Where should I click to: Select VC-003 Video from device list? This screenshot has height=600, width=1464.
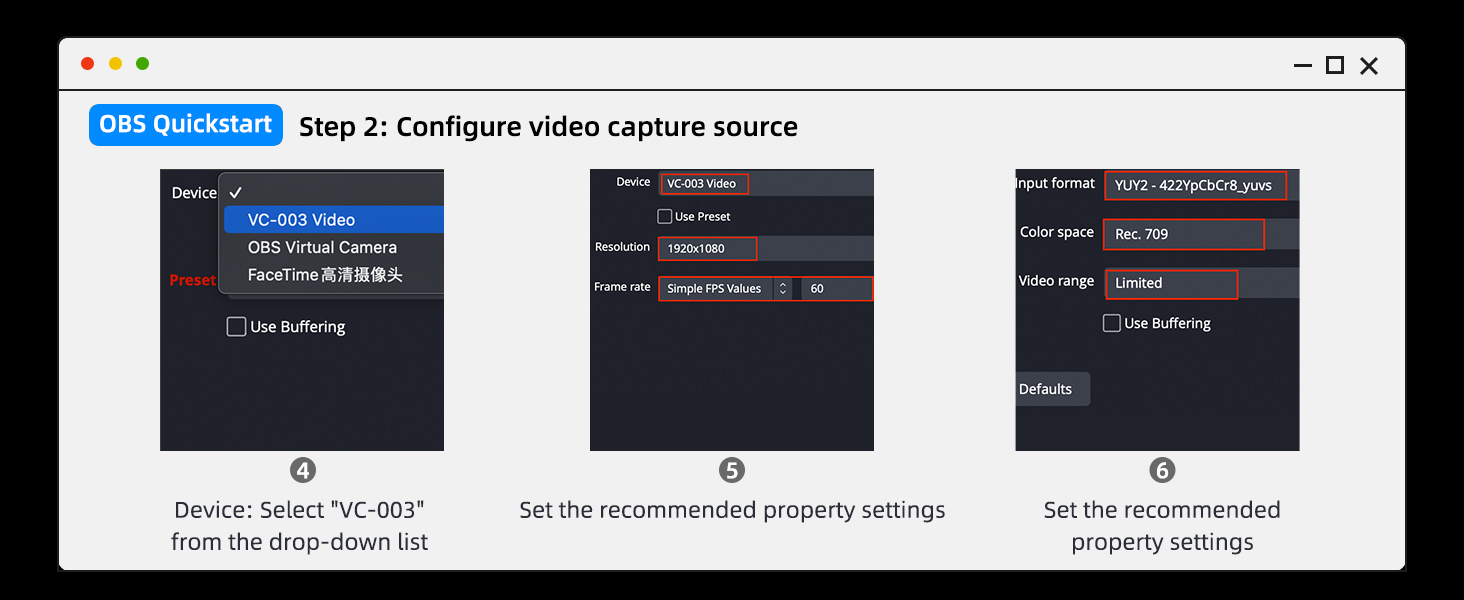(302, 220)
